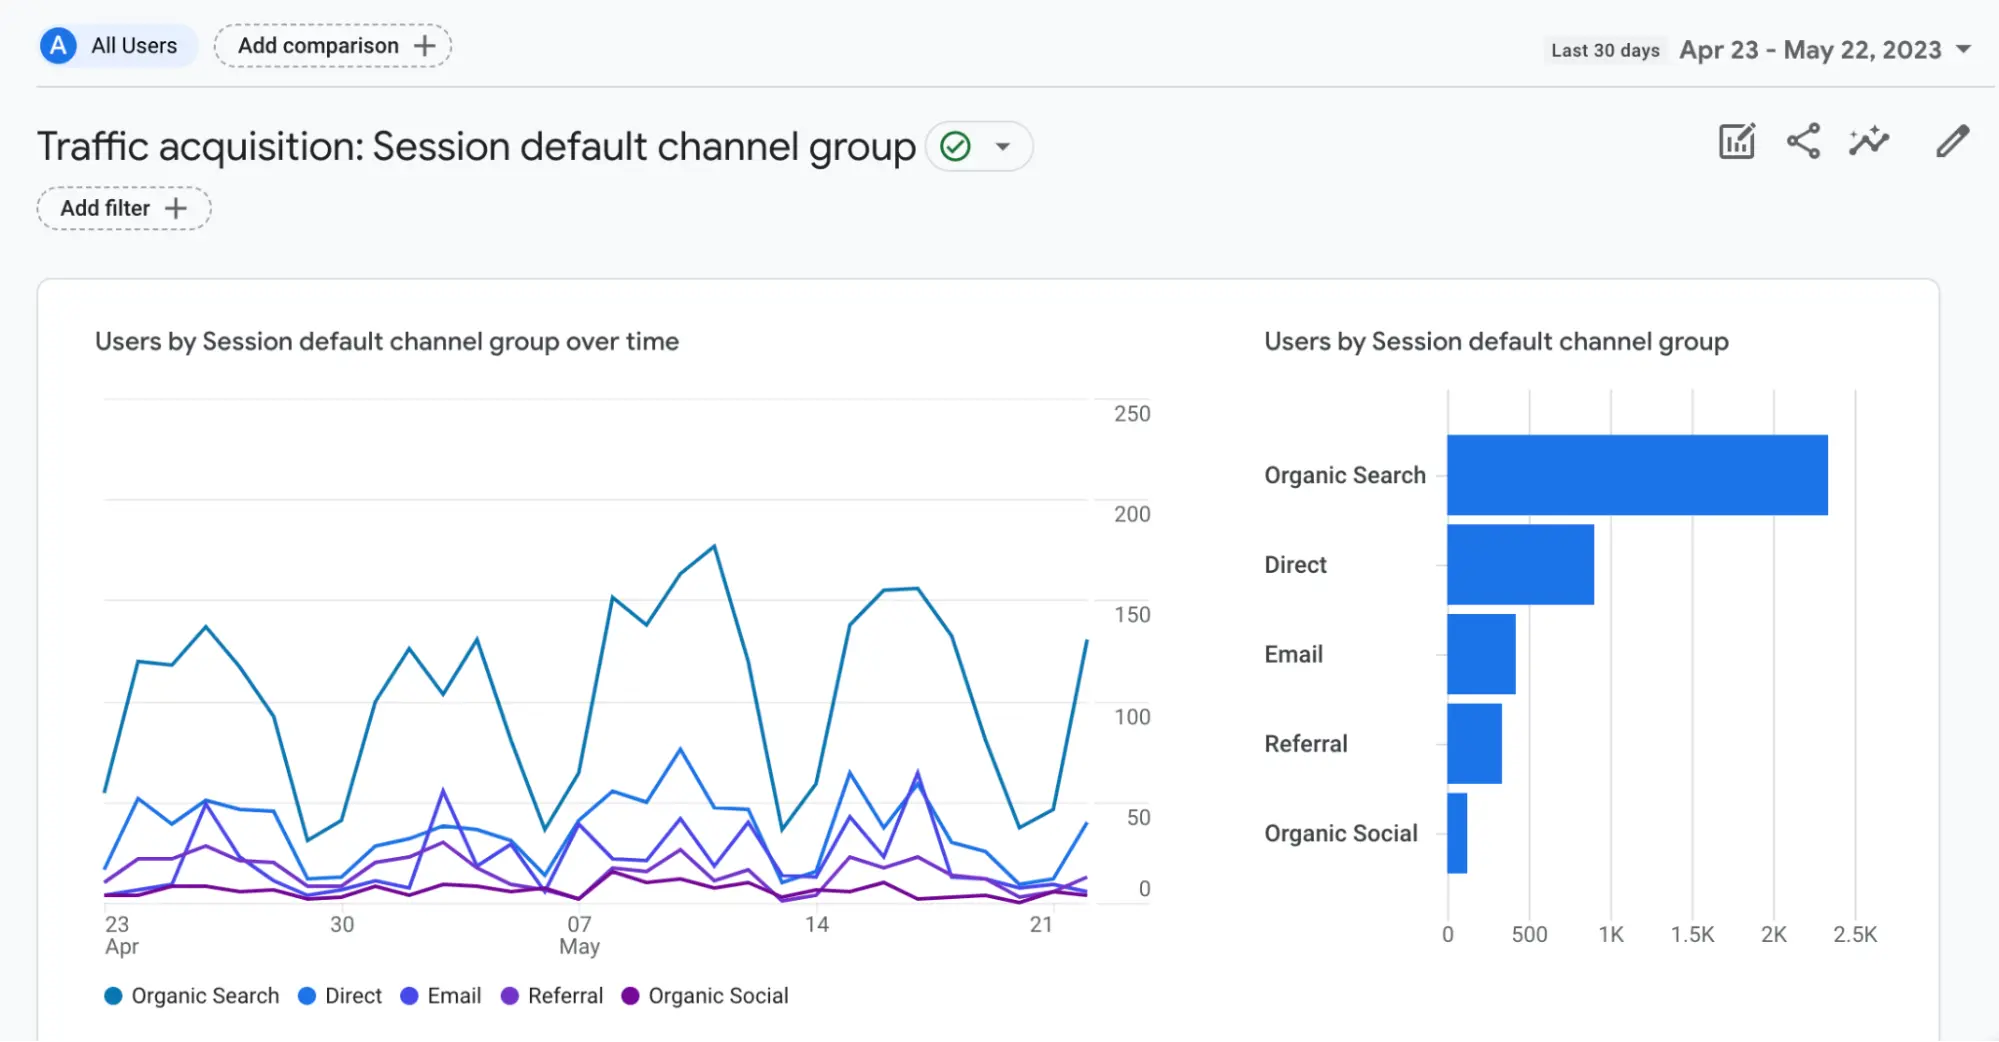The image size is (1999, 1042).
Task: Open the Apr 23 - May 22, 2023 date picker
Action: (x=1810, y=50)
